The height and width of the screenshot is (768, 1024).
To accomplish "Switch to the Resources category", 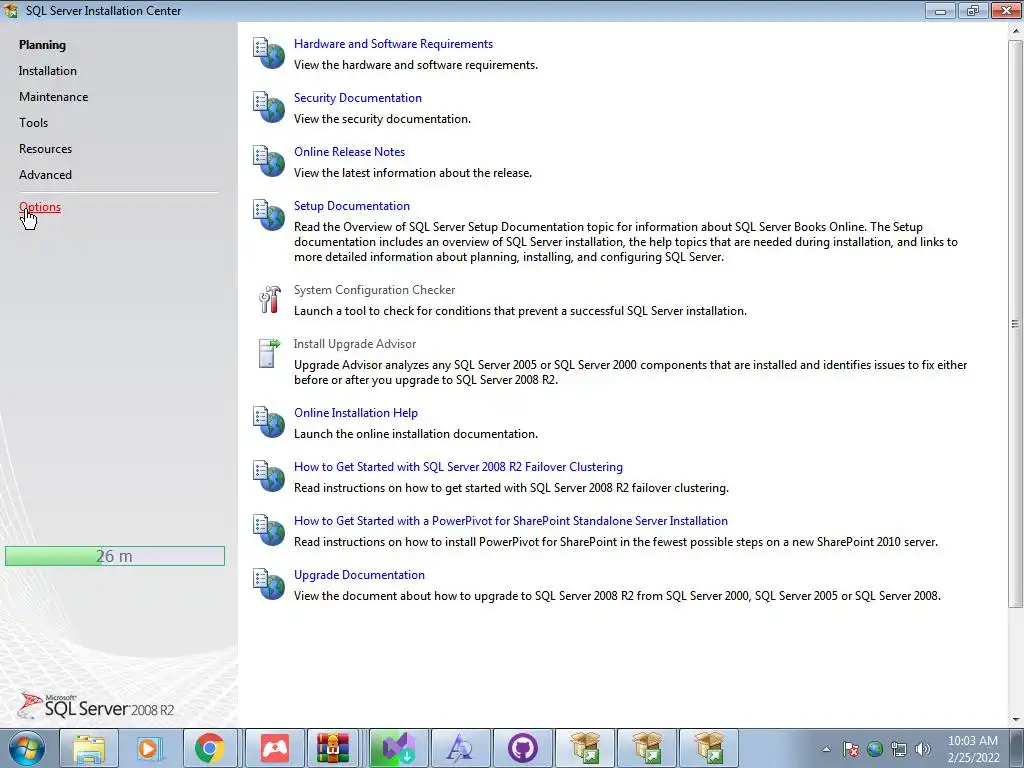I will (45, 149).
